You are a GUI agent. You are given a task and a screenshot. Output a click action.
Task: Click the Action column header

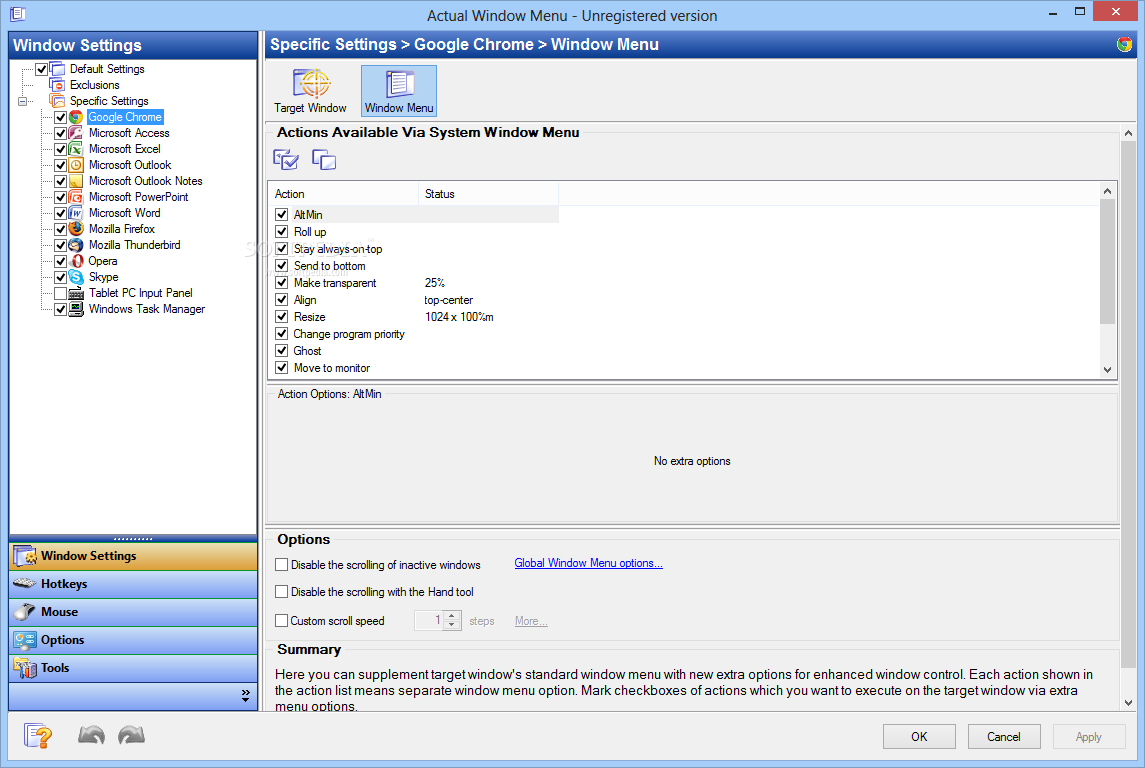point(343,194)
